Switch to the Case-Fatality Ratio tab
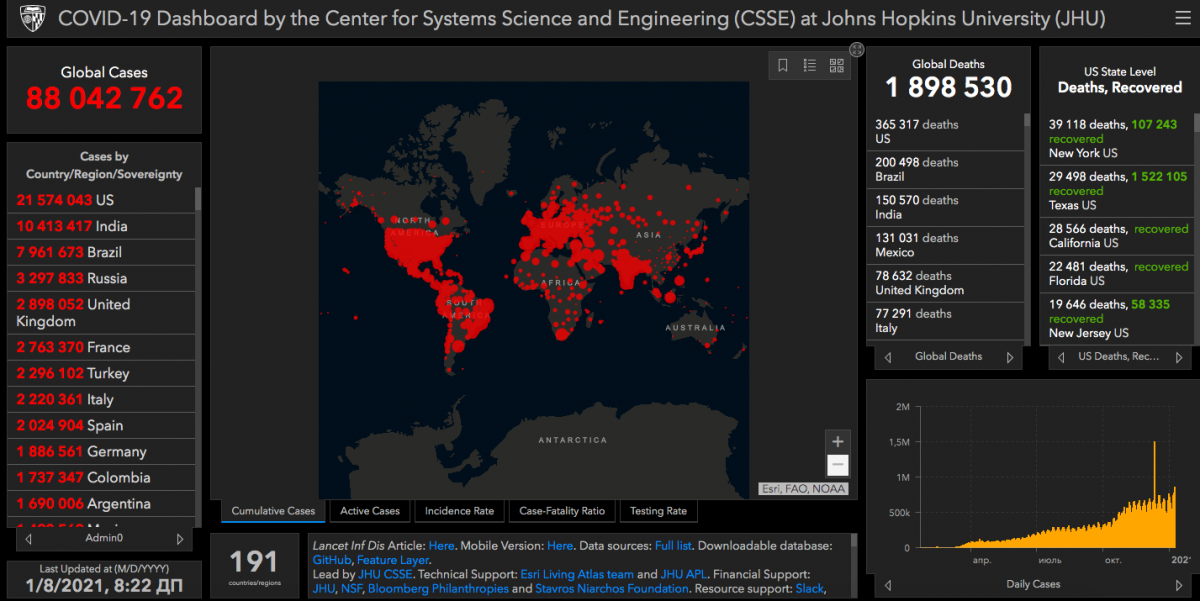Image resolution: width=1200 pixels, height=601 pixels. coord(562,511)
